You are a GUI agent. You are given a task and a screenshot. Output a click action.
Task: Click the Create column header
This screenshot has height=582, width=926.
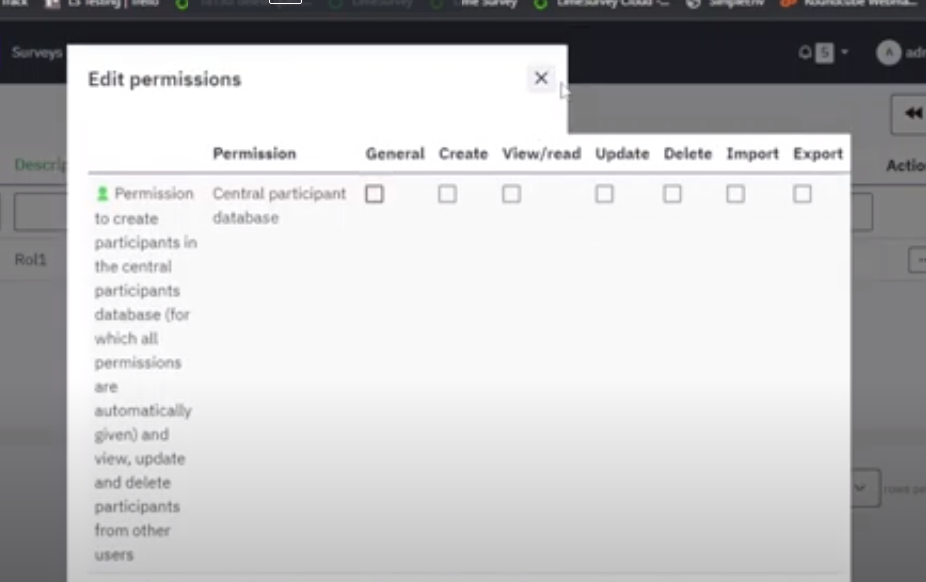[x=463, y=153]
